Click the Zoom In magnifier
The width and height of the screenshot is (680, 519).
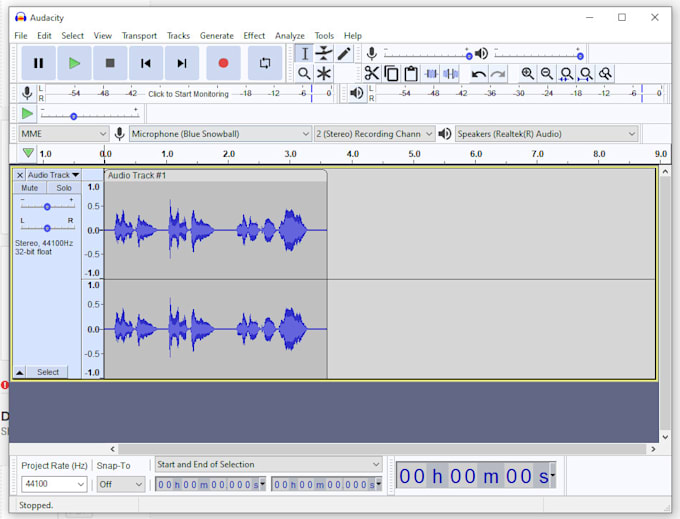click(x=527, y=73)
